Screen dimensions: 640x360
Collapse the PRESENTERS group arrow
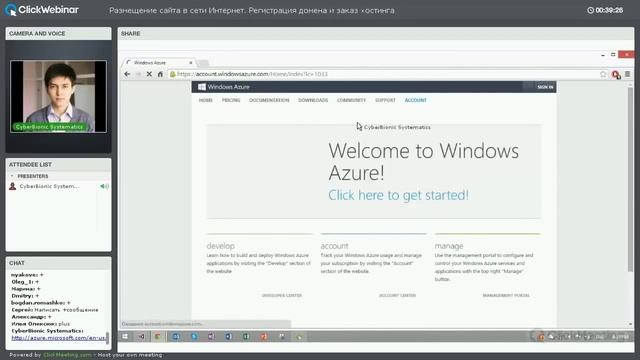click(x=12, y=176)
